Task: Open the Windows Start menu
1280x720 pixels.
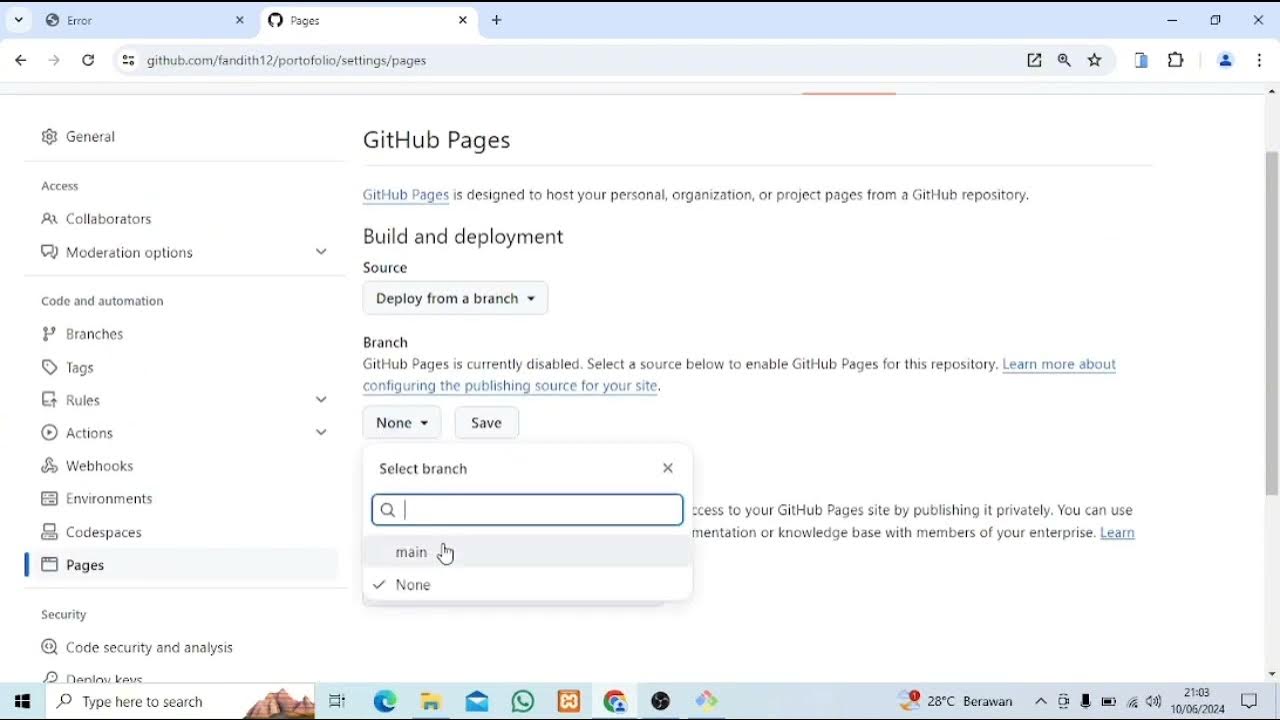Action: tap(23, 701)
